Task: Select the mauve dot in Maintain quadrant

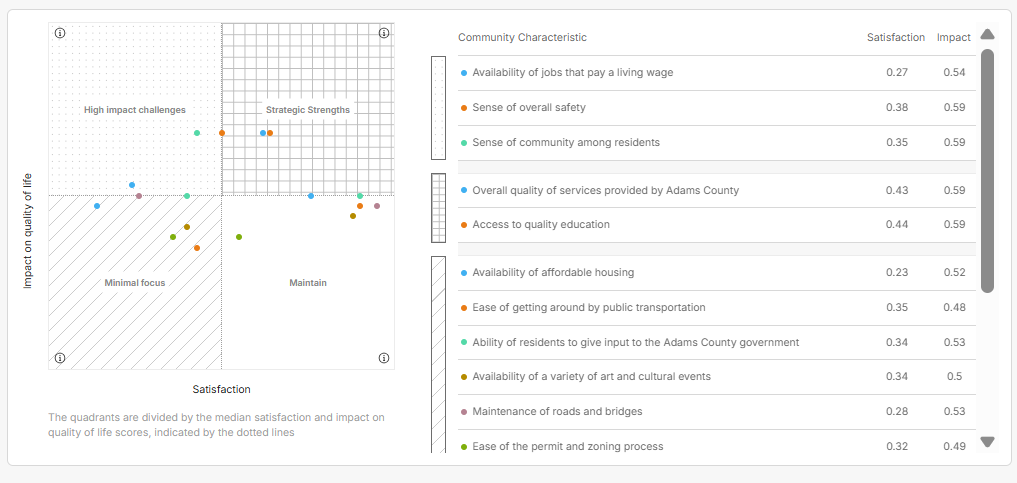Action: coord(377,206)
